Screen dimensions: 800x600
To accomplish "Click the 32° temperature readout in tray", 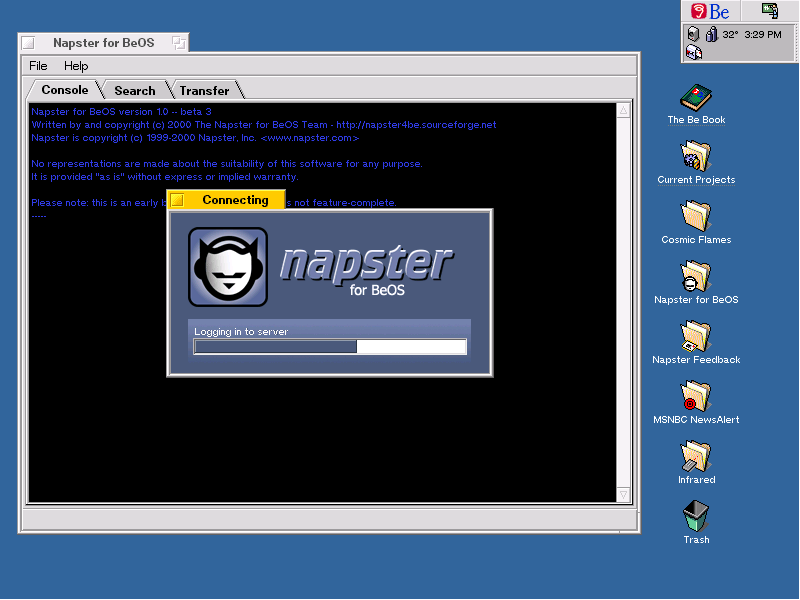I will [x=730, y=35].
